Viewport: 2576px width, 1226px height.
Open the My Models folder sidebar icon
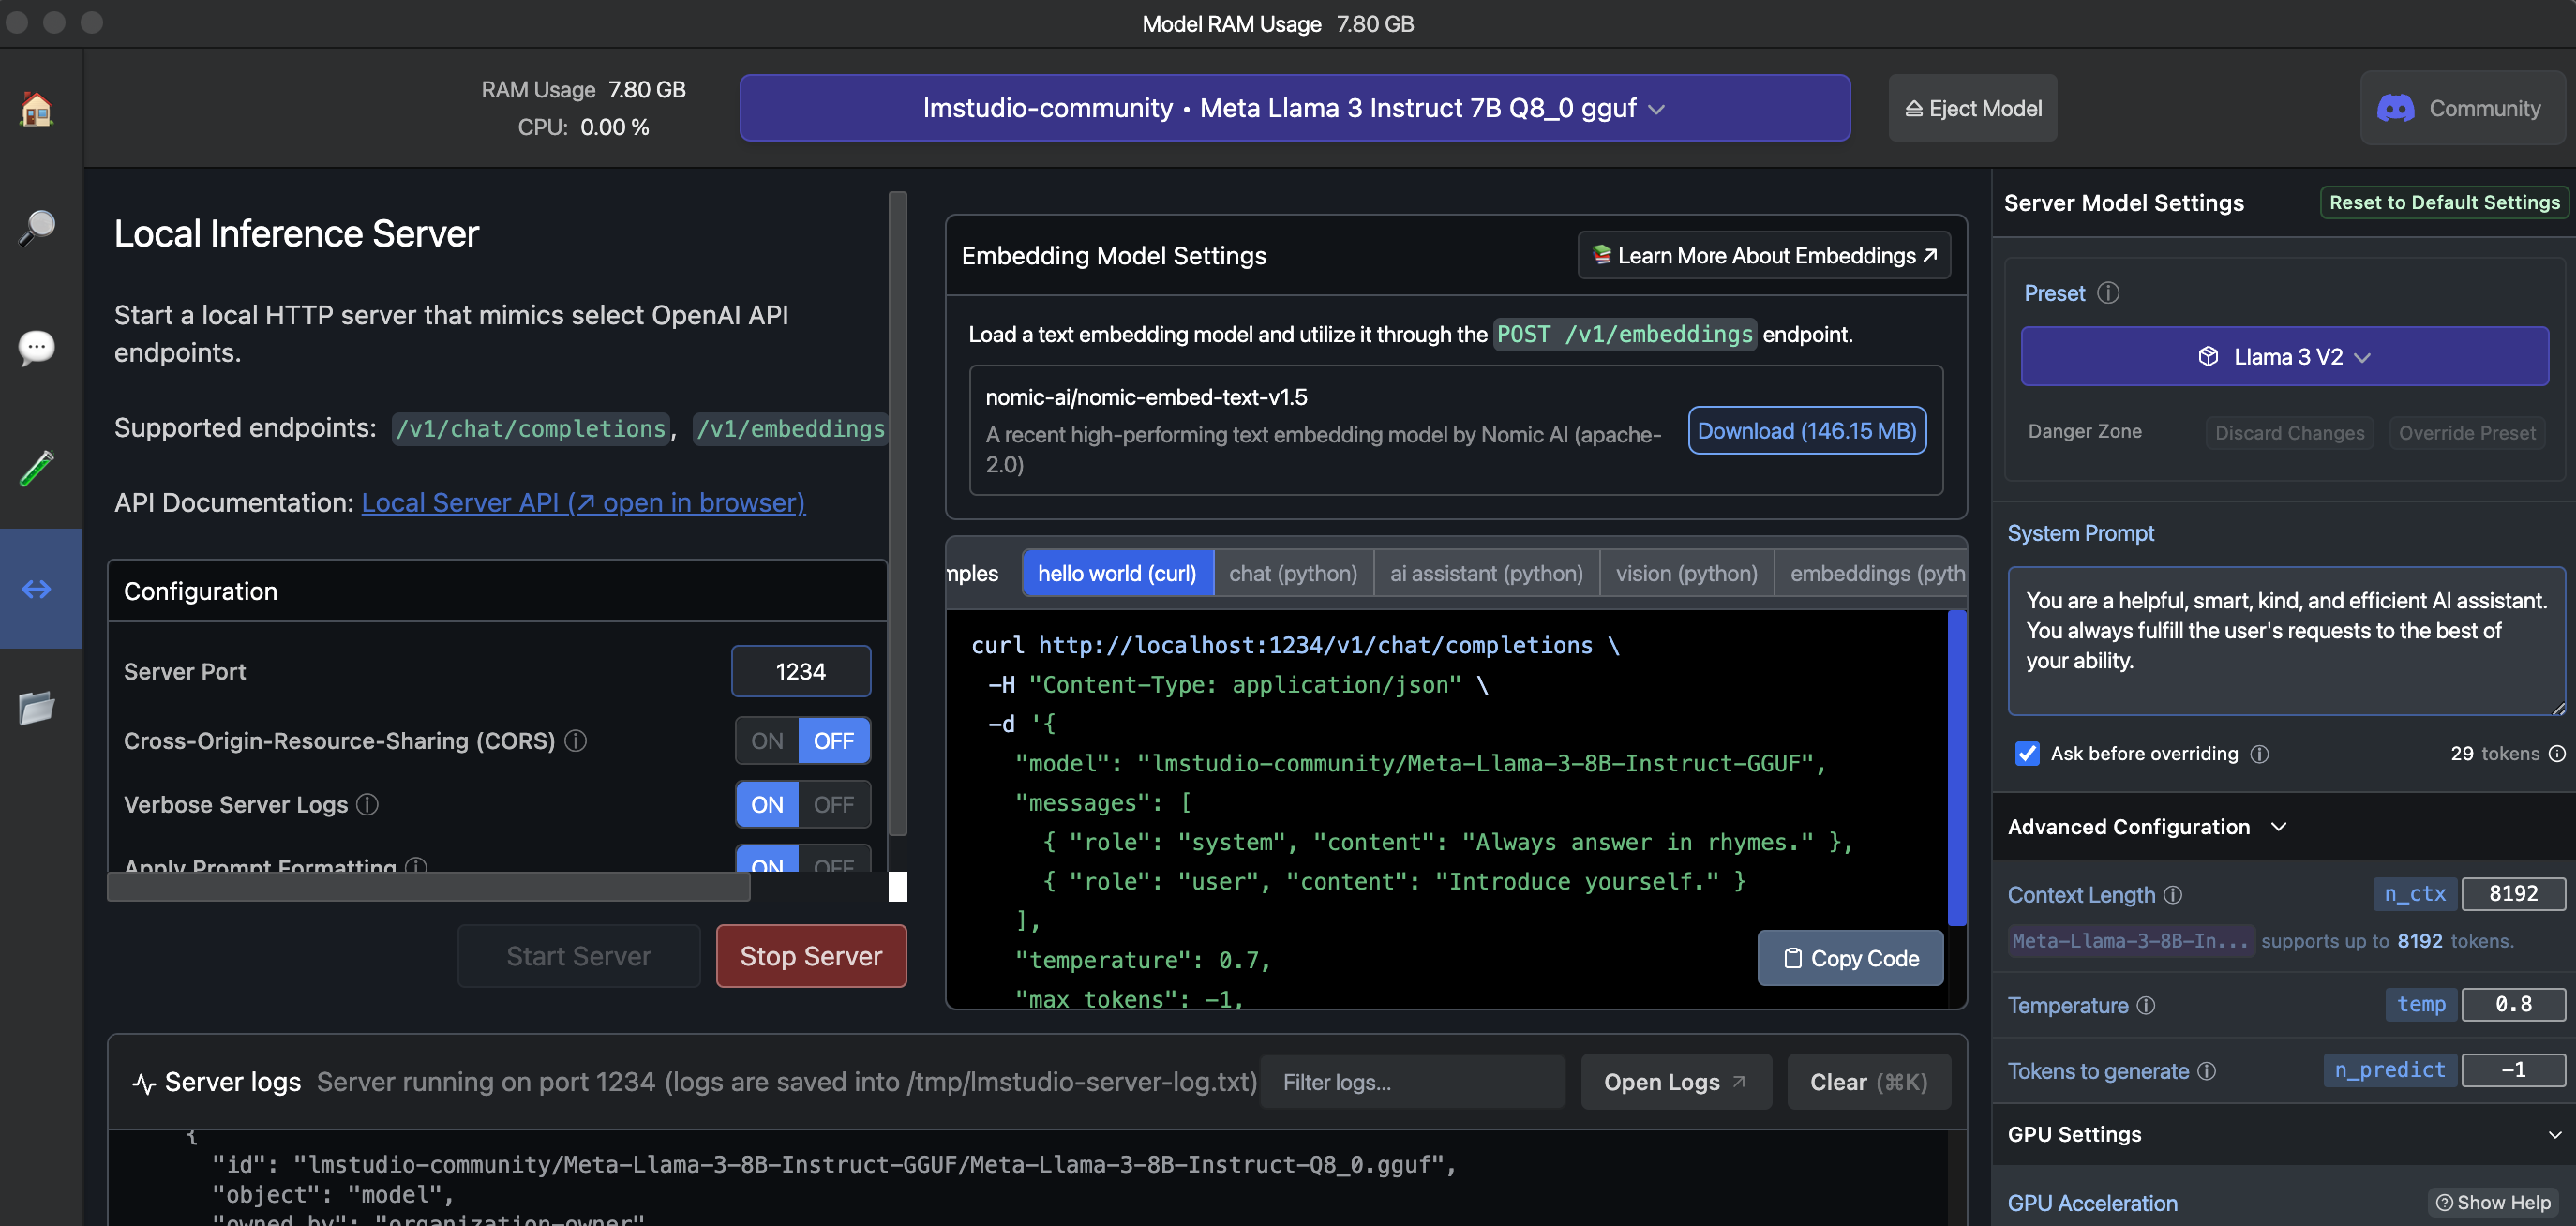[37, 708]
